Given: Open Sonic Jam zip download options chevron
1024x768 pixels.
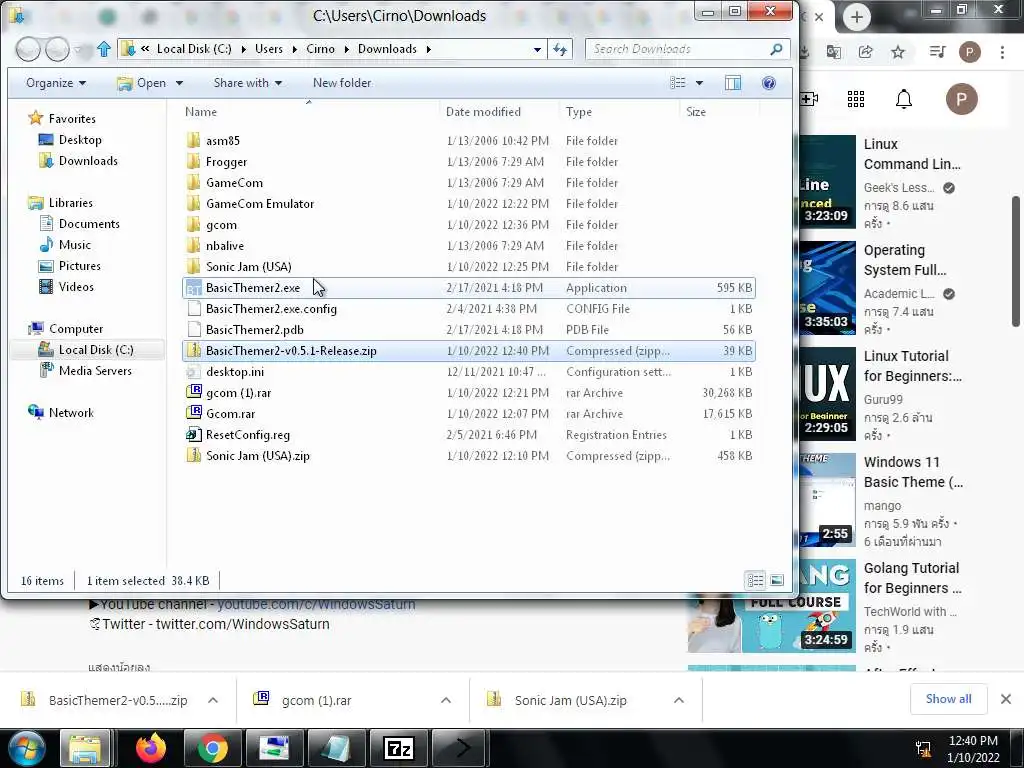Looking at the screenshot, I should click(679, 700).
